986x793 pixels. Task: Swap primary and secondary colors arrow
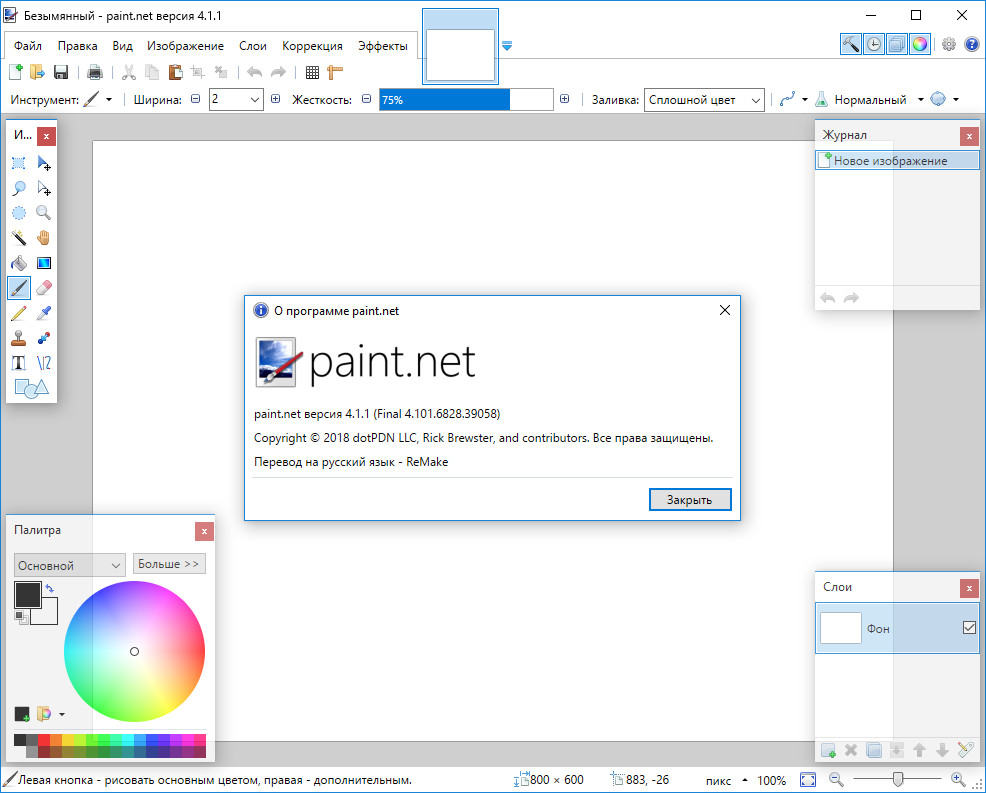click(50, 589)
